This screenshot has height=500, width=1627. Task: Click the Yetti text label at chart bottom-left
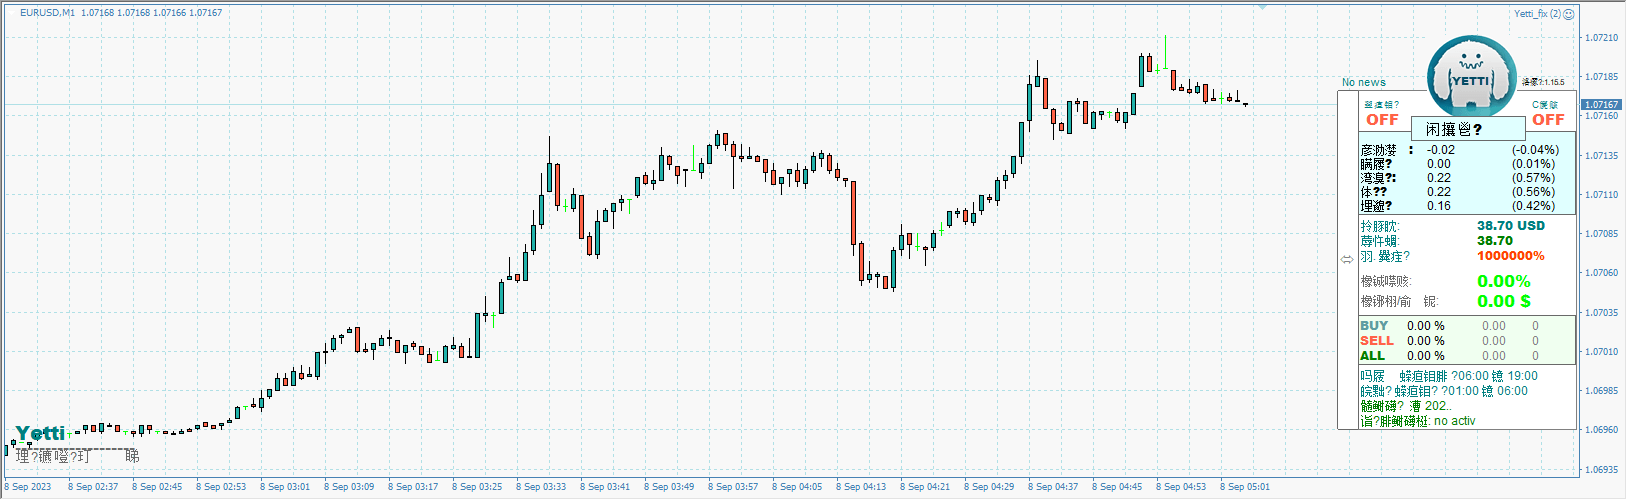40,433
